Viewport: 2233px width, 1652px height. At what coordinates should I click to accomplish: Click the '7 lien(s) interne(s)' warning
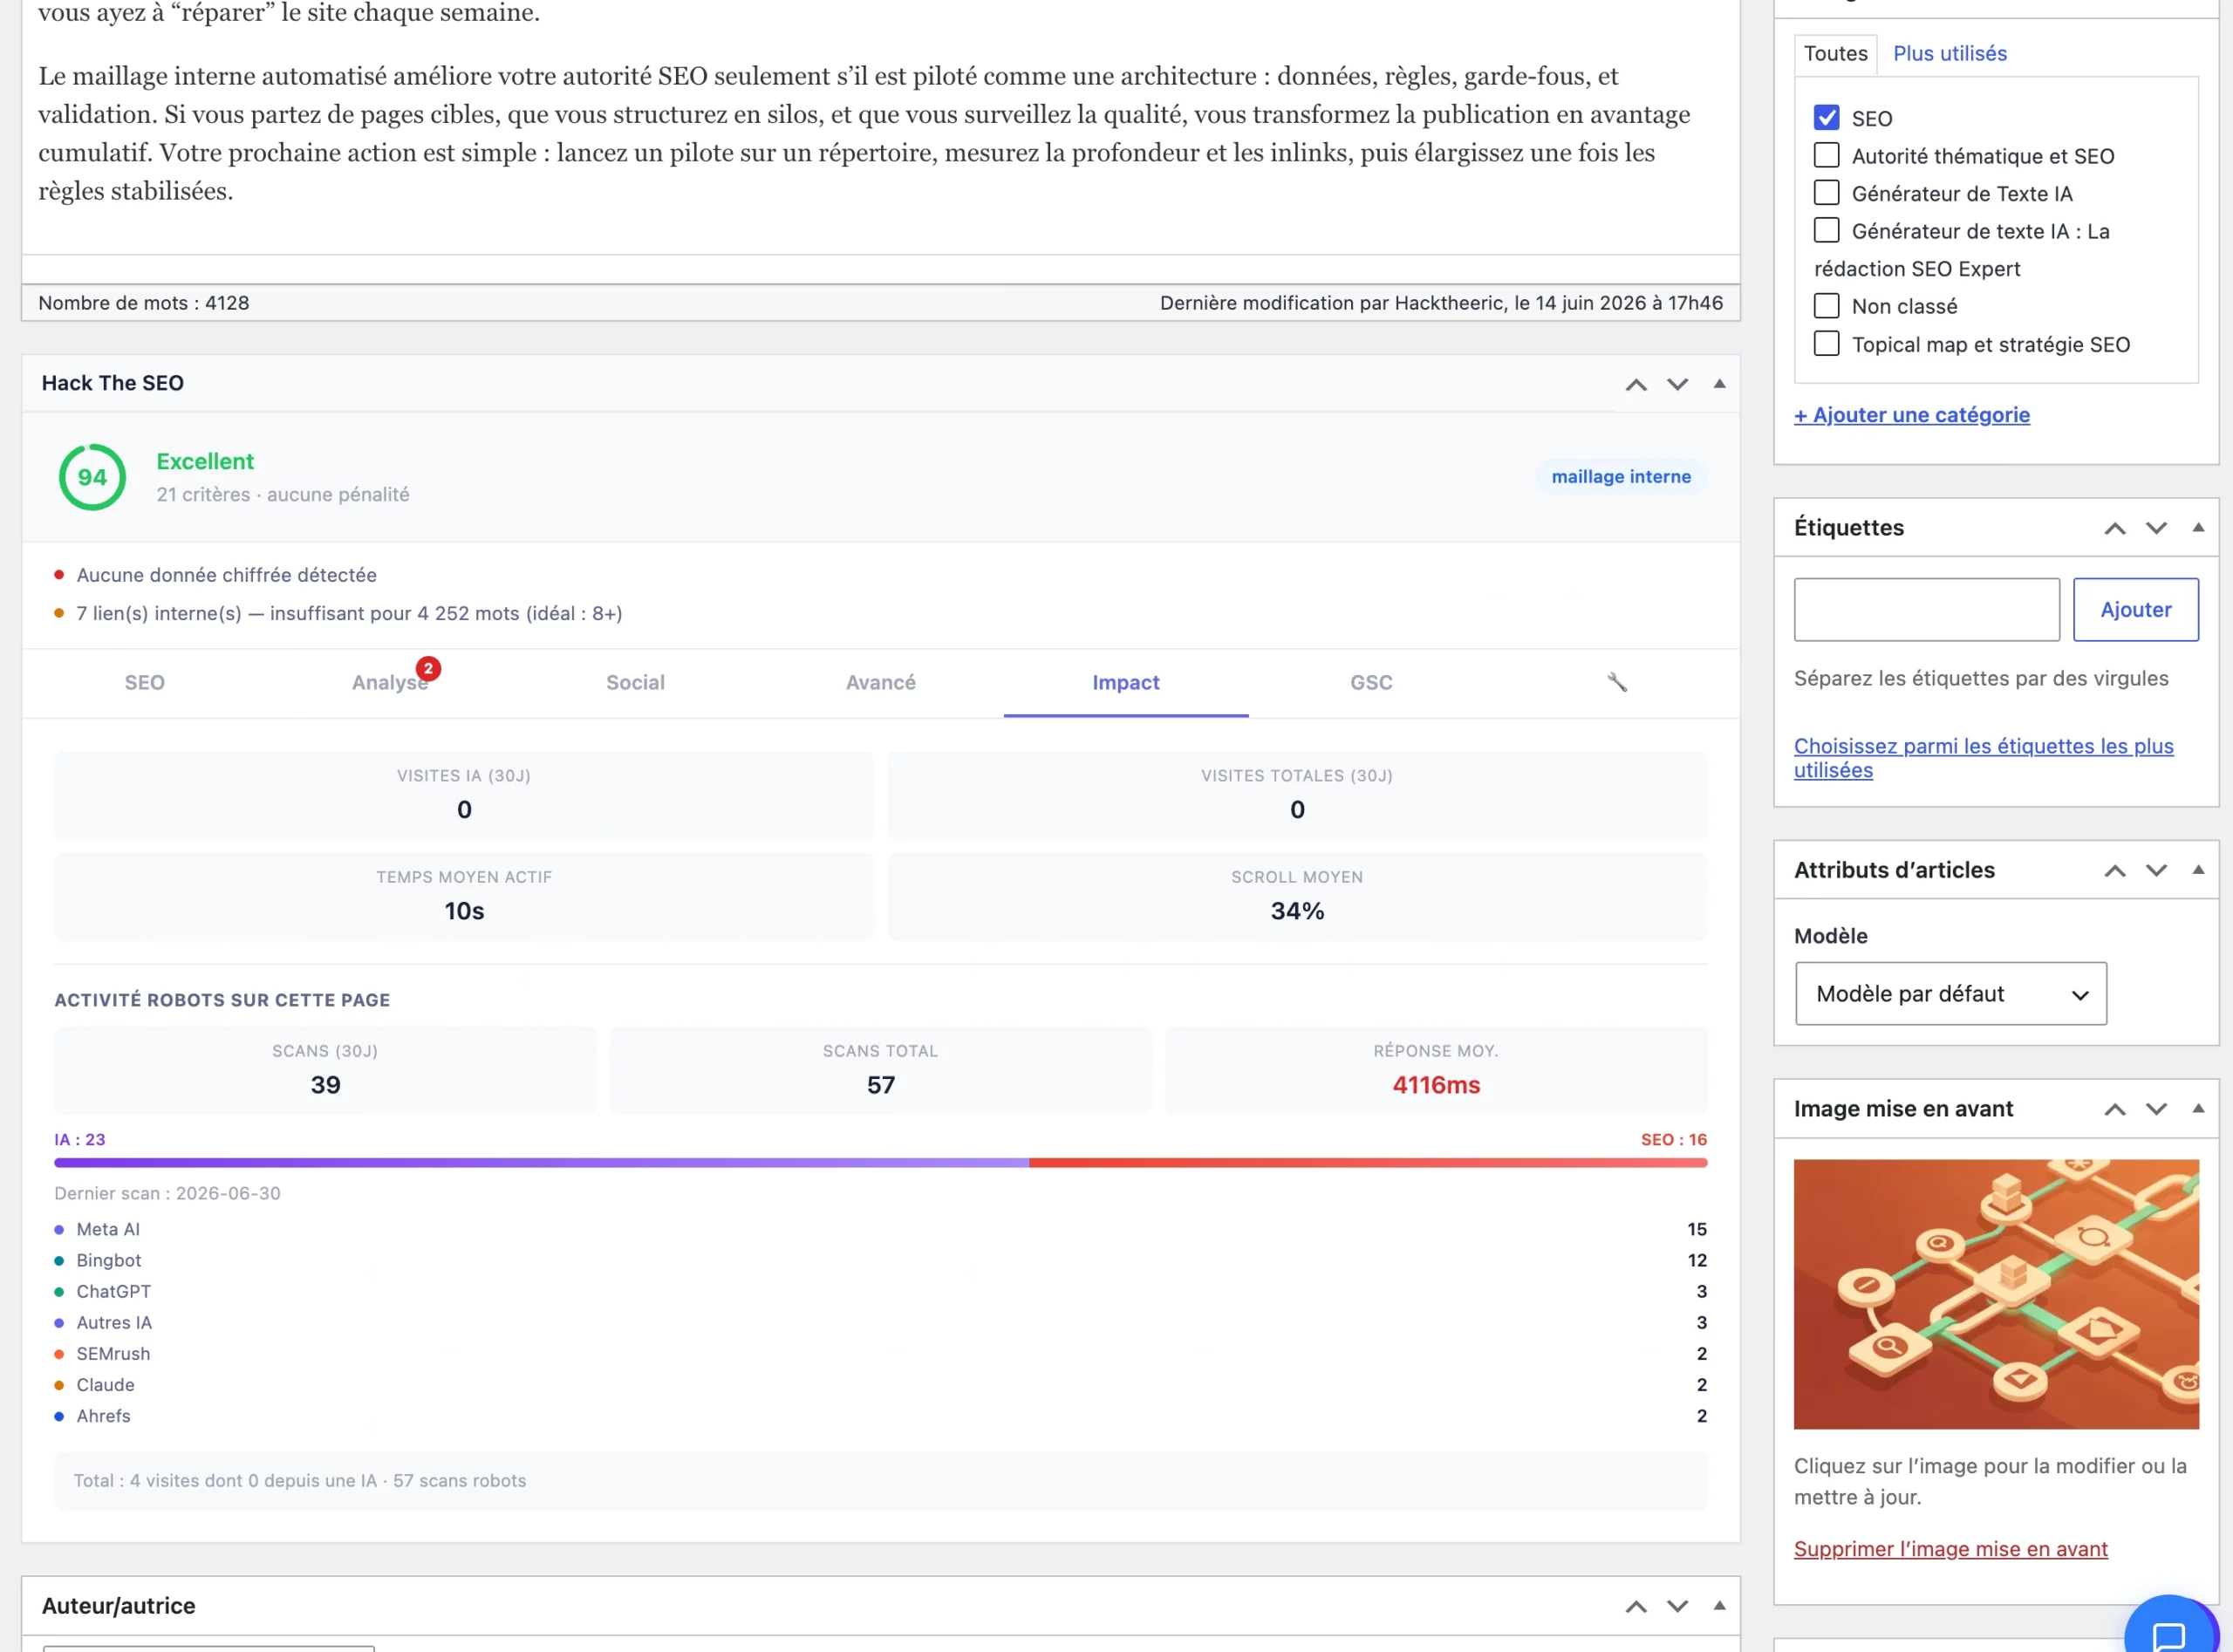[x=349, y=614]
